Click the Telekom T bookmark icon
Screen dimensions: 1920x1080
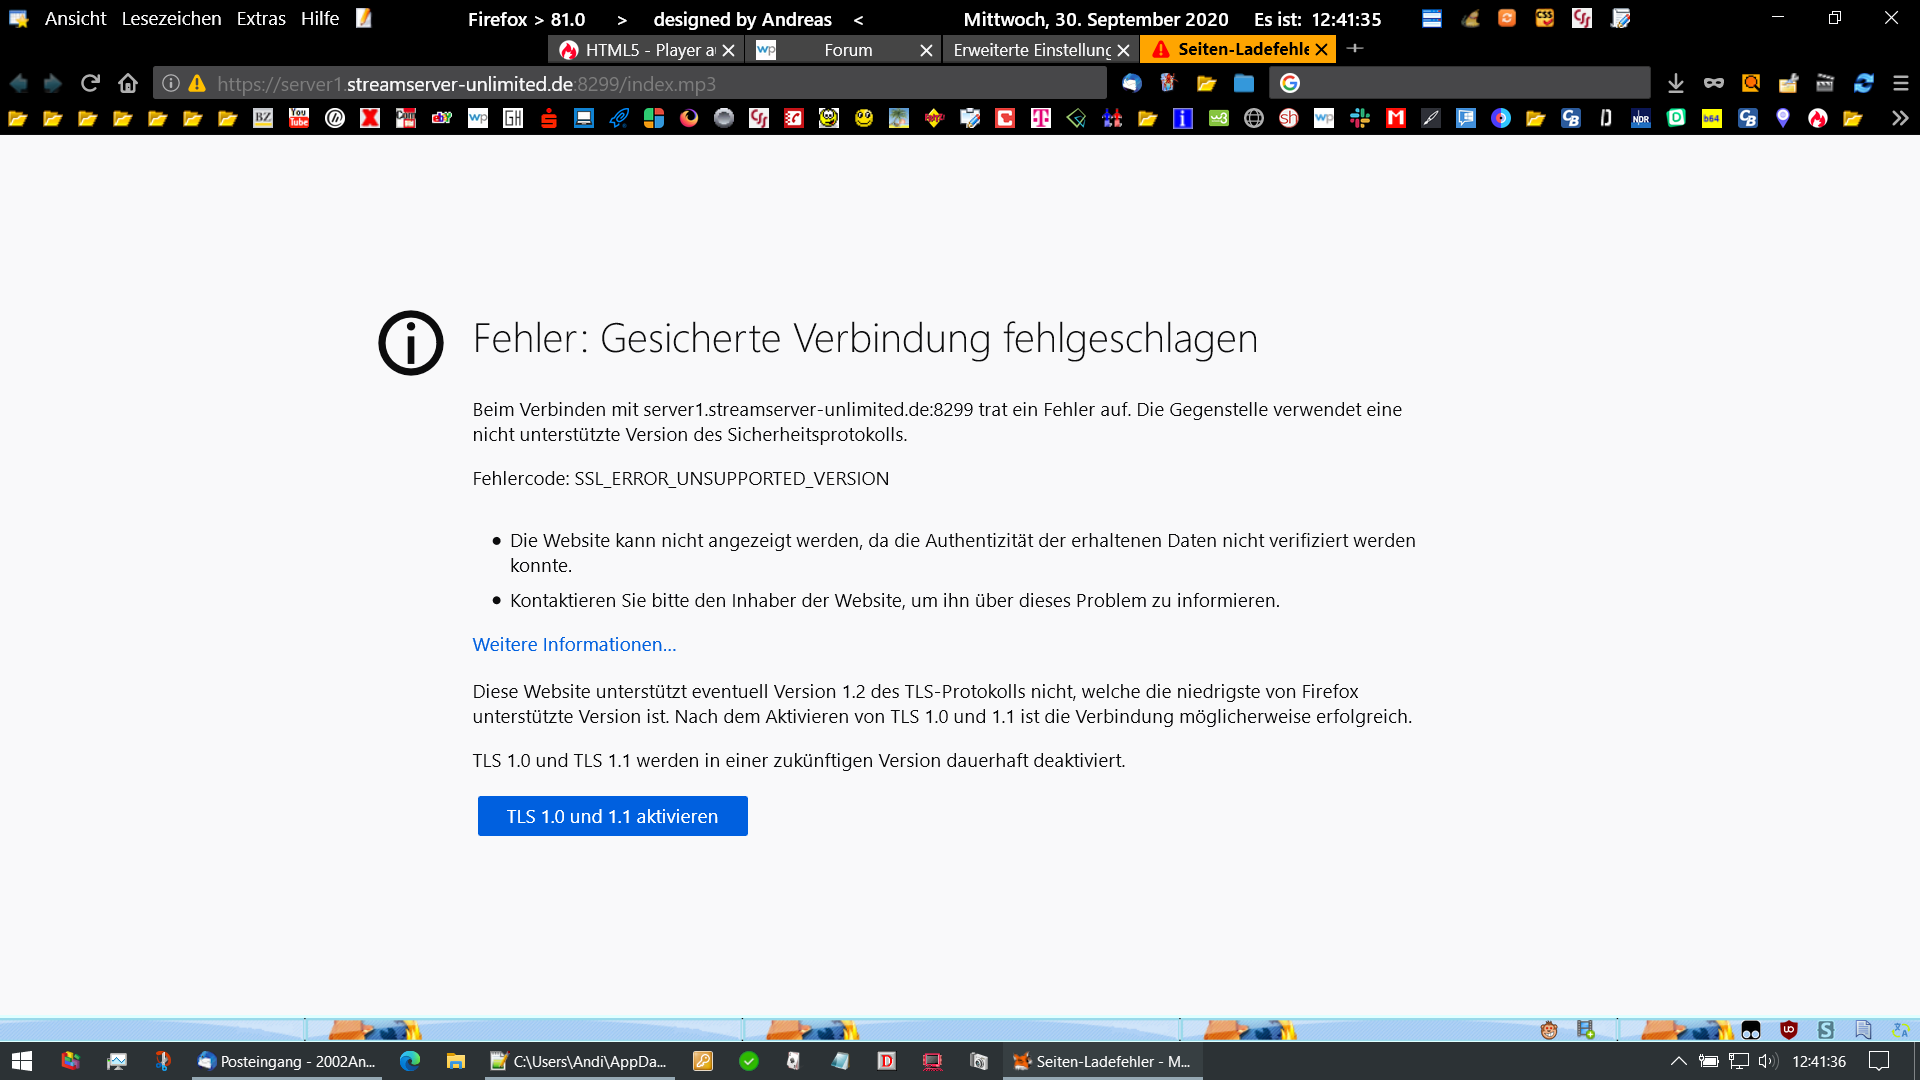(x=1041, y=118)
